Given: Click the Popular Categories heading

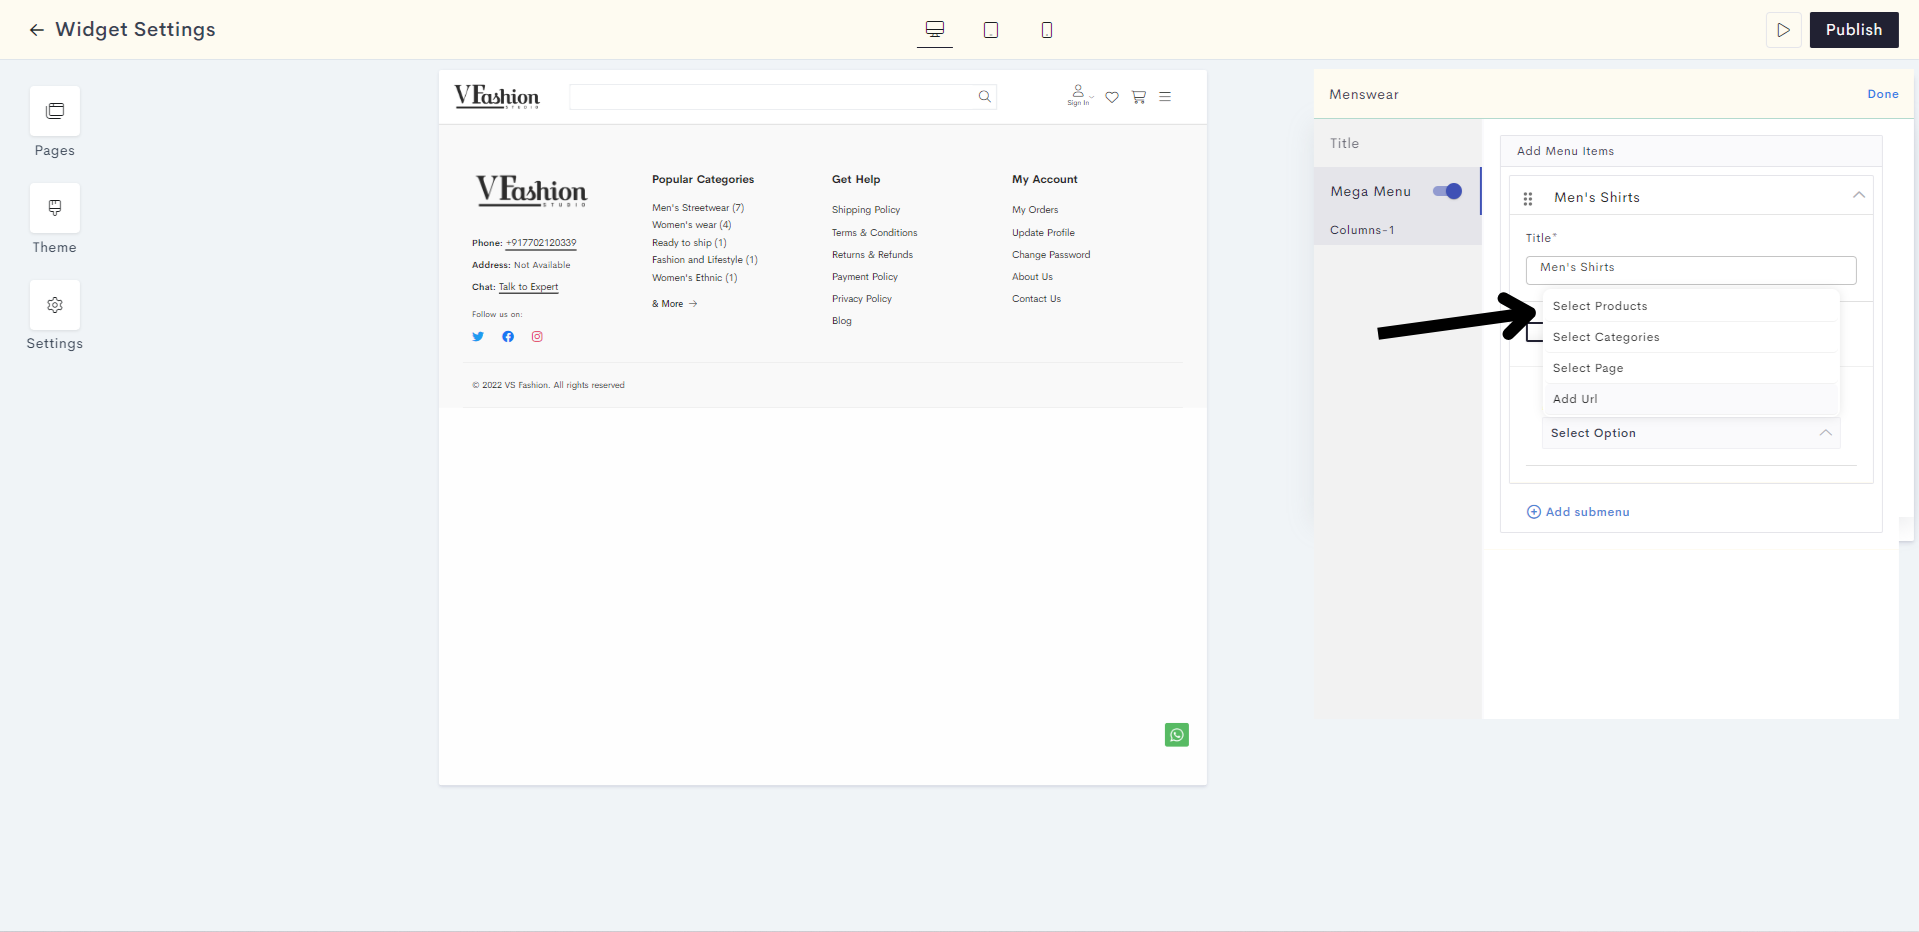Looking at the screenshot, I should coord(703,180).
